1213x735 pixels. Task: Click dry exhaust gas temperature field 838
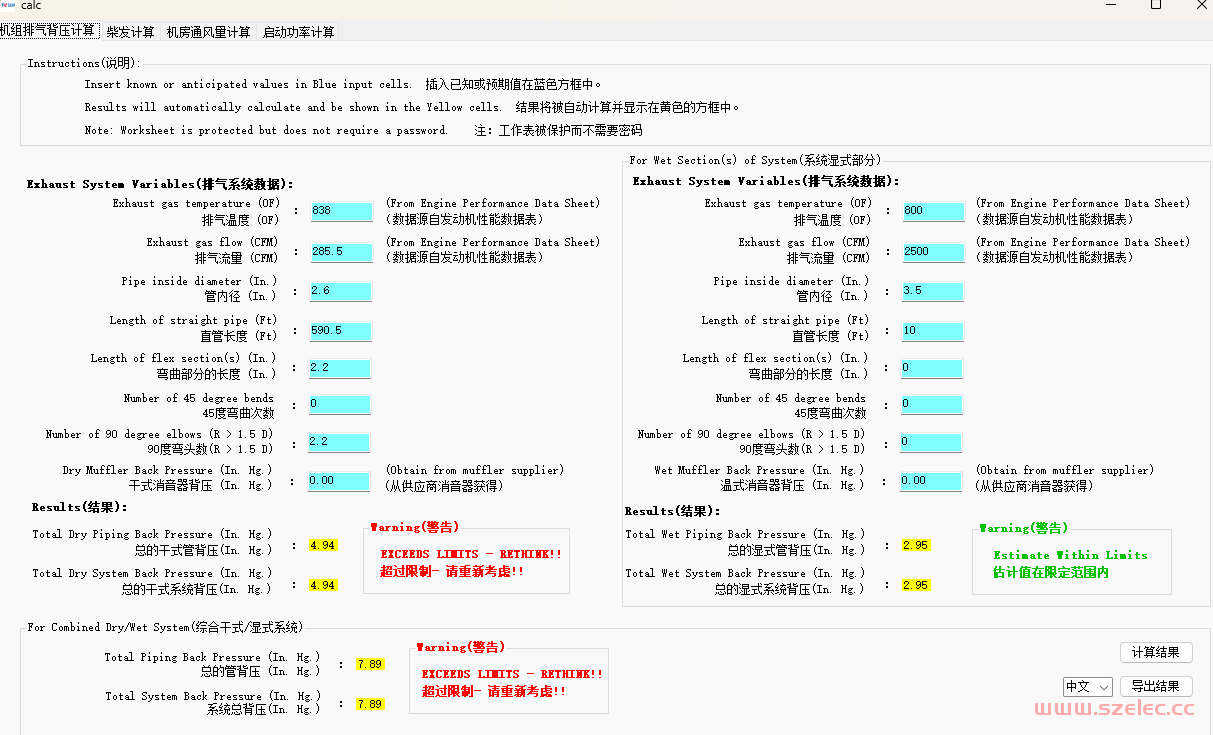click(x=340, y=211)
